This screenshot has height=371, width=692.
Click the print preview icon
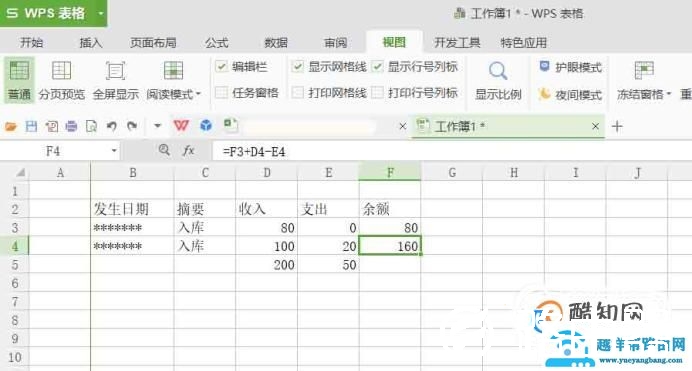point(91,127)
